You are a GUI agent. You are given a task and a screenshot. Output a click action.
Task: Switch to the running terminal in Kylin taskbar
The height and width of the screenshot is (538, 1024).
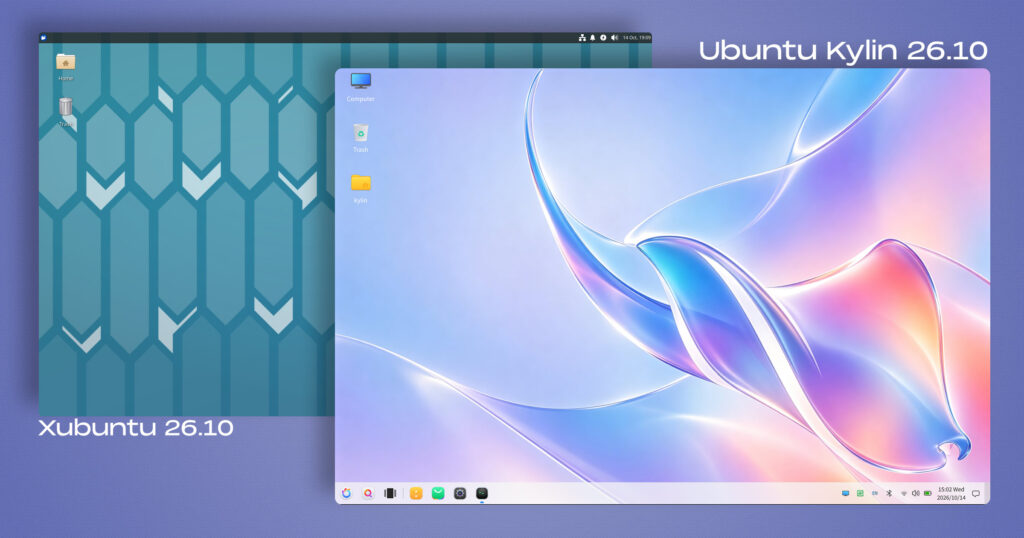pos(482,494)
